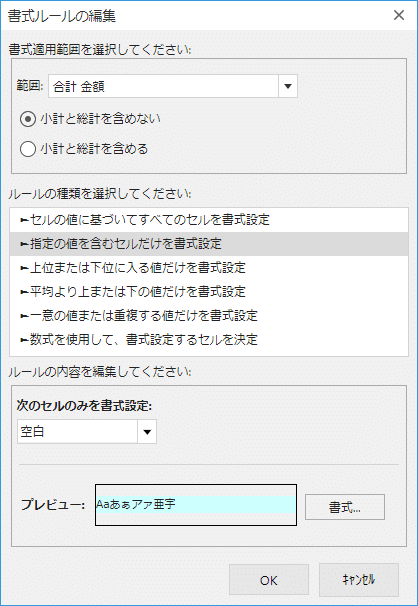The image size is (418, 606).
Task: Confirm with the OK button
Action: (x=268, y=580)
